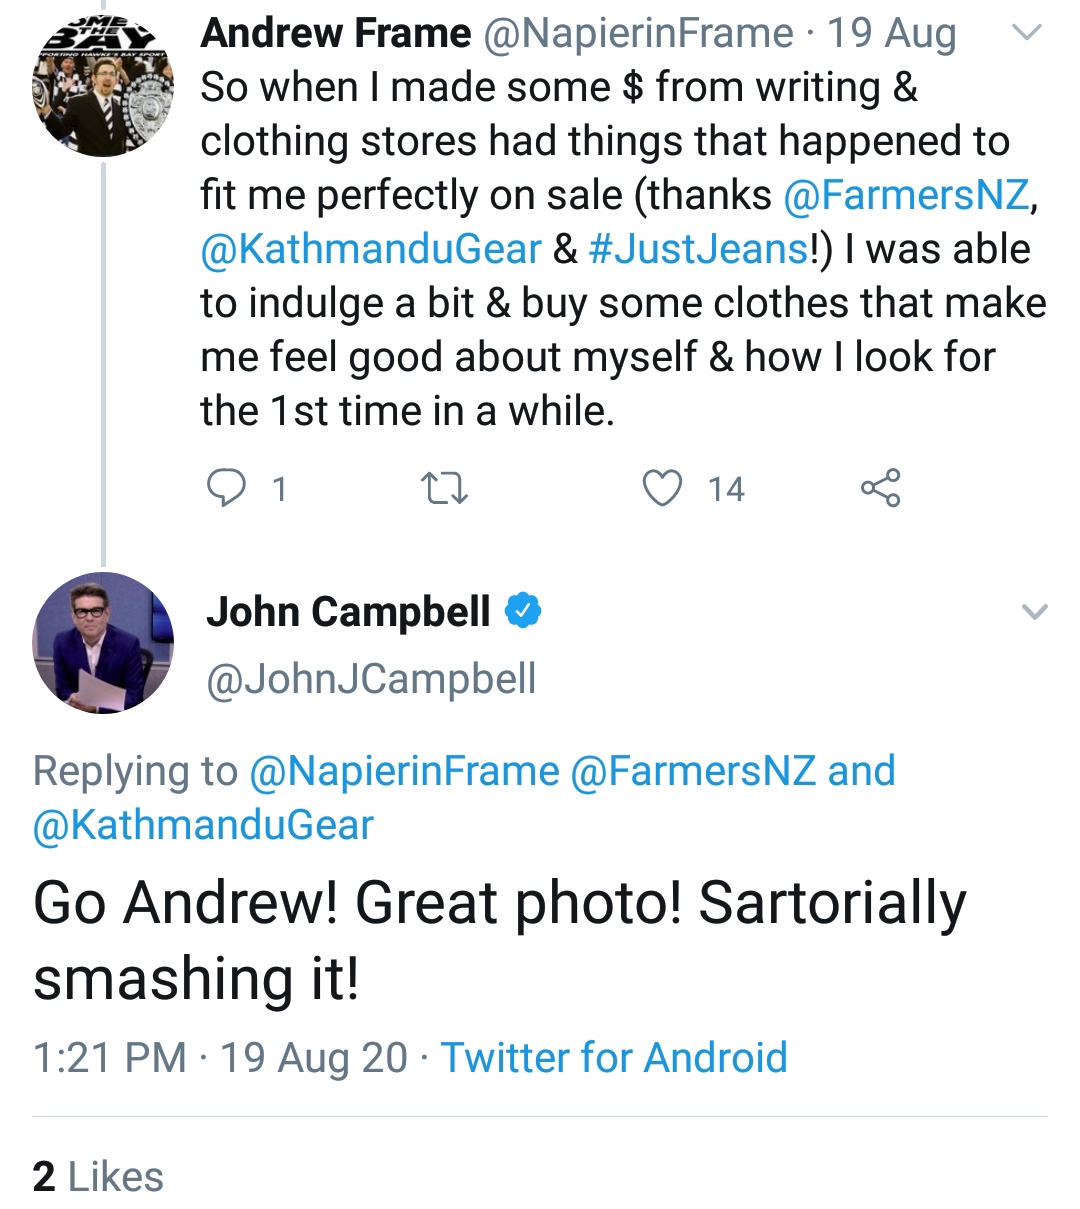Screen dimensions: 1080x1209
Task: Open @KathmanduGear mention in Andrew's tweet
Action: click(370, 249)
